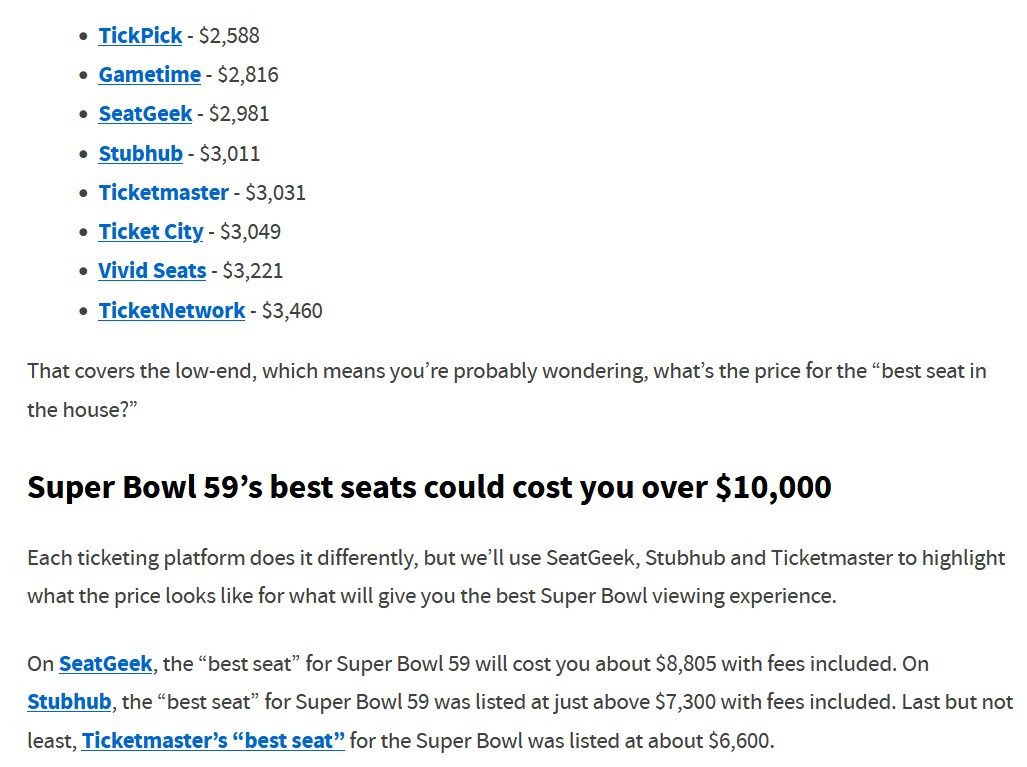
Task: Open the Gametime link
Action: (149, 75)
